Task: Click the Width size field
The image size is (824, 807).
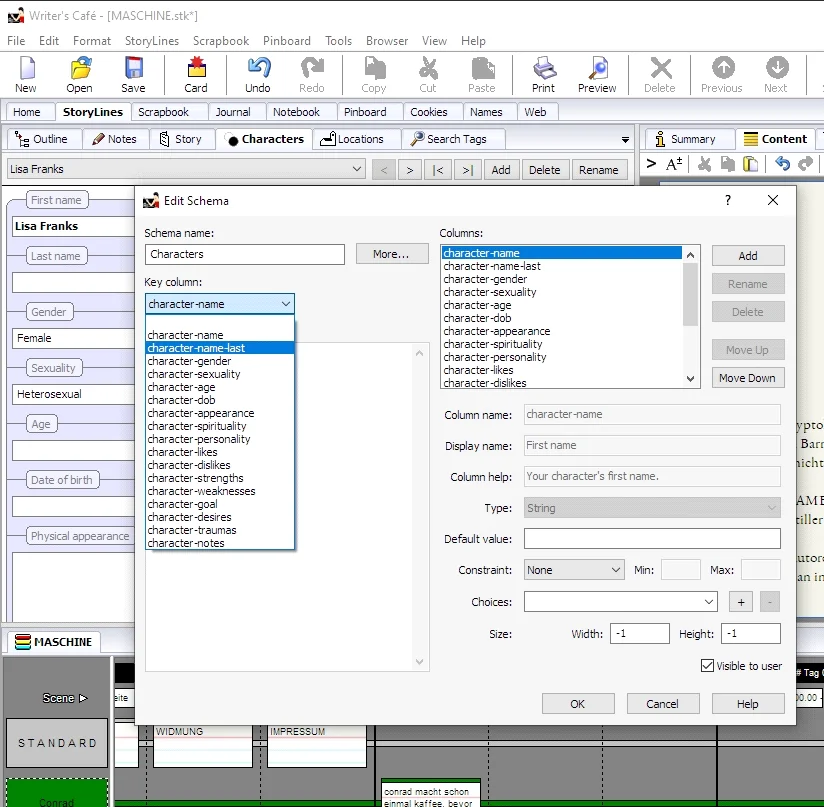Action: click(640, 634)
